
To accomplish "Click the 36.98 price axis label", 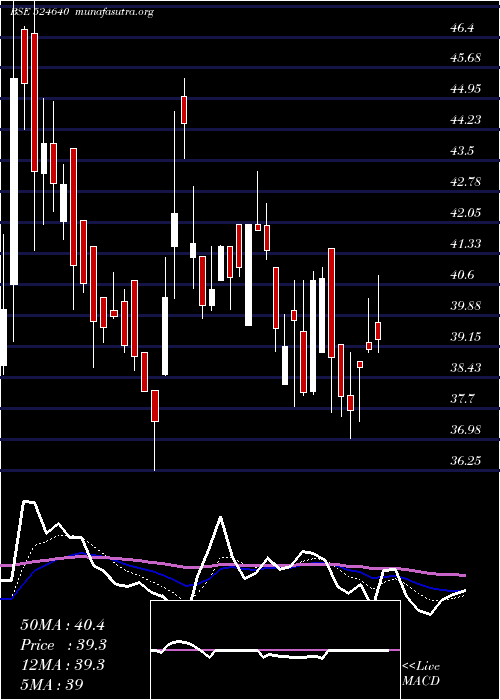I will tap(466, 430).
